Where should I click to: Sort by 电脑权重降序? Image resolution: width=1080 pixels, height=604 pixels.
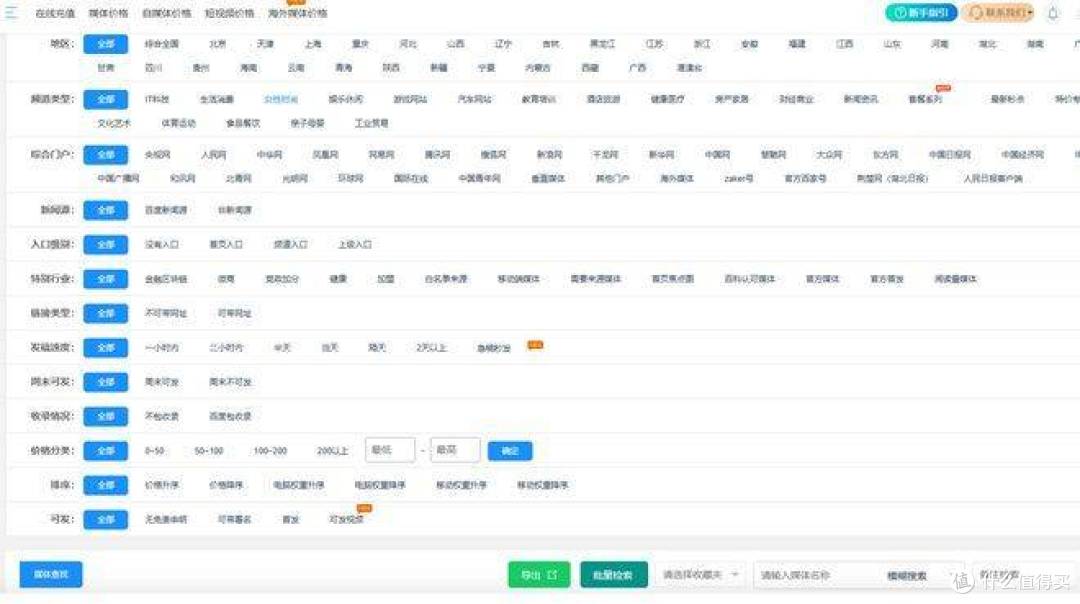380,486
